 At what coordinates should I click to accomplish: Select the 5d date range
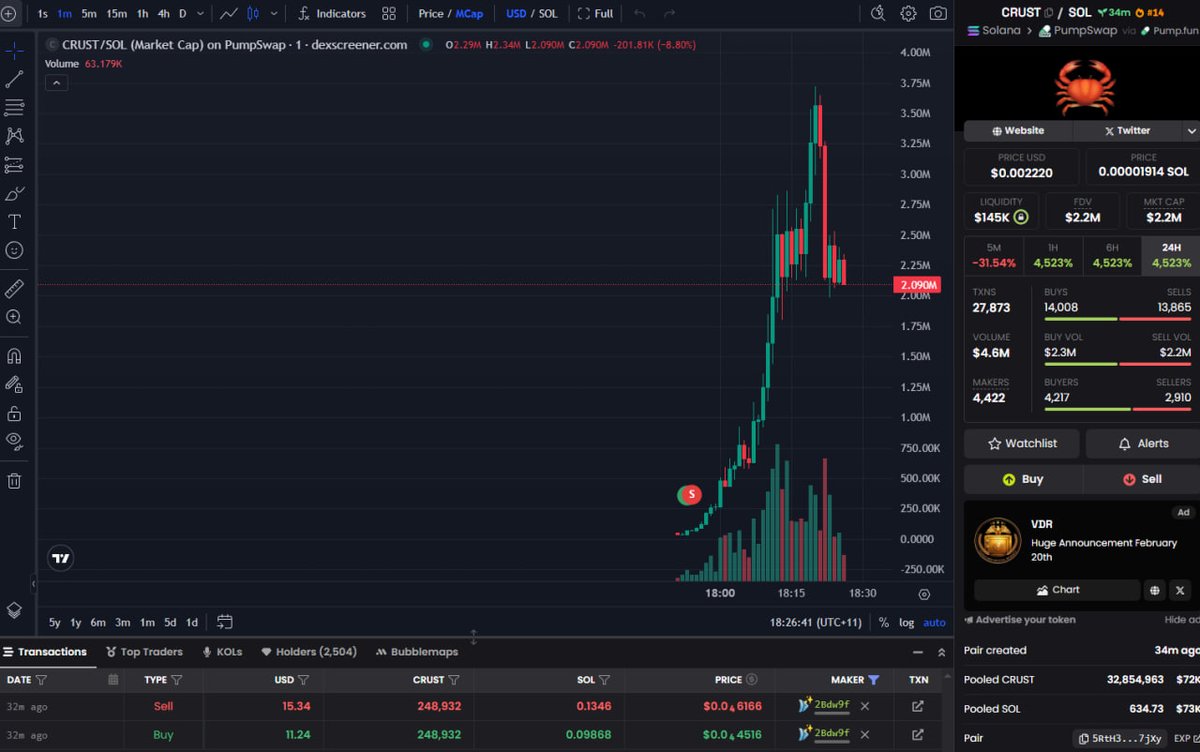point(170,622)
